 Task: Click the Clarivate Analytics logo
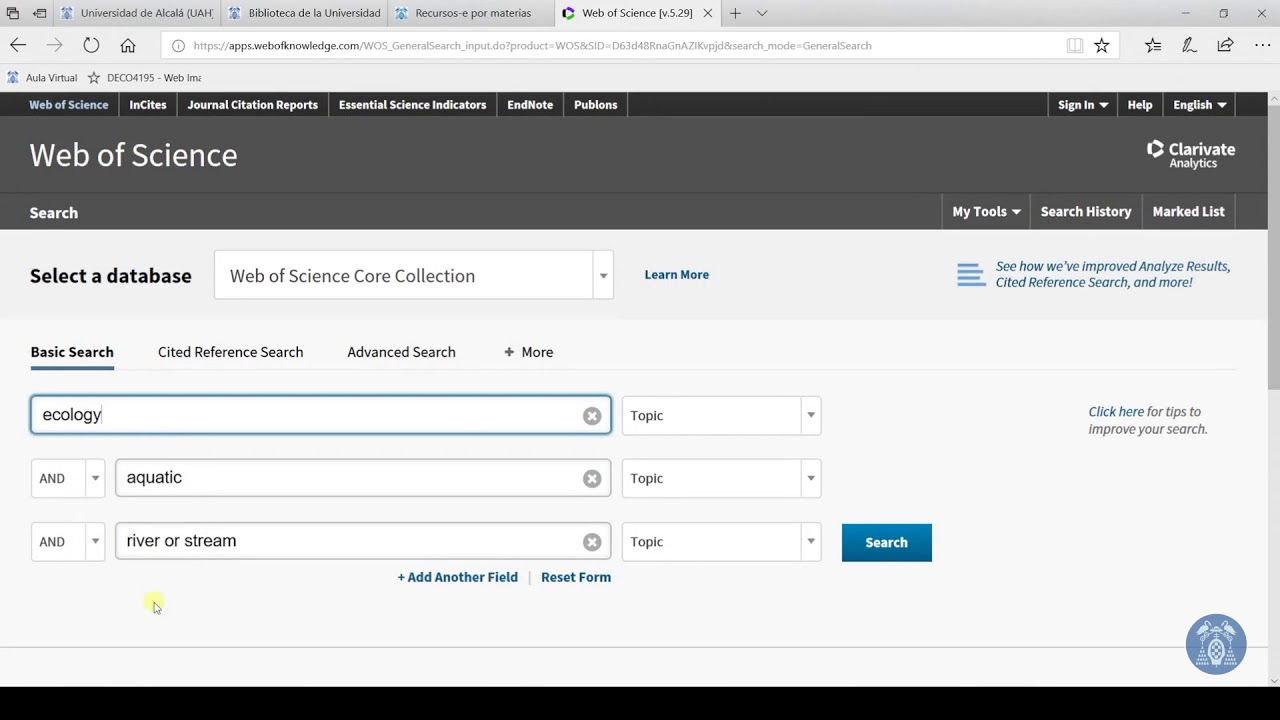(x=1191, y=154)
